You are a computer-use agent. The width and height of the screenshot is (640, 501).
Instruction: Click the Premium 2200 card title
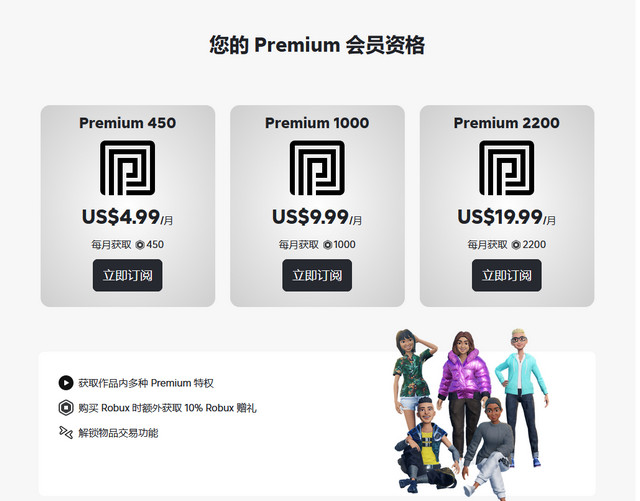pyautogui.click(x=507, y=123)
